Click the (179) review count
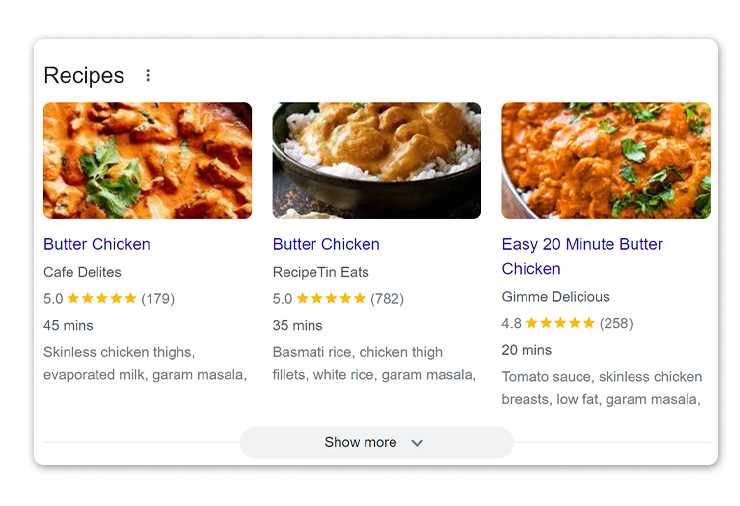The height and width of the screenshot is (506, 740). click(x=158, y=298)
